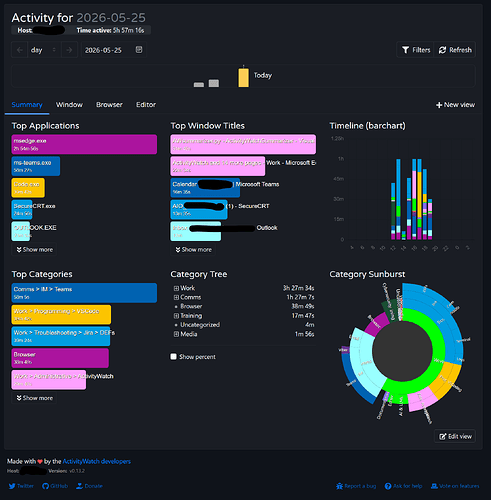Screen dimensions: 491x500
Task: Click the msedge.exe application bar
Action: click(x=84, y=144)
